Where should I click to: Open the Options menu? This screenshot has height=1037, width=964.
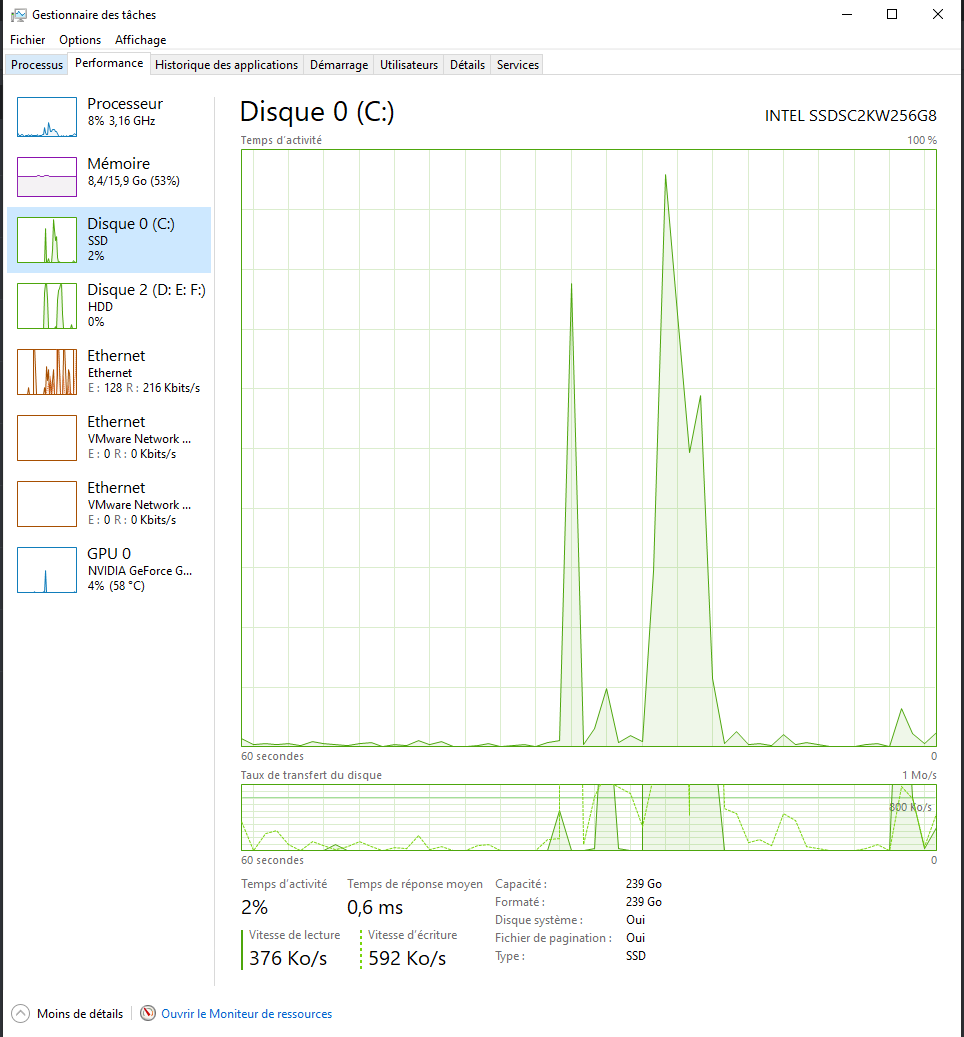pyautogui.click(x=79, y=40)
